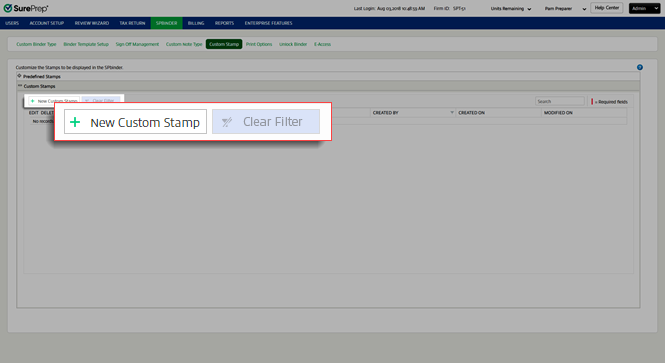The image size is (665, 363).
Task: Select the Custom Stamp tab
Action: (224, 44)
